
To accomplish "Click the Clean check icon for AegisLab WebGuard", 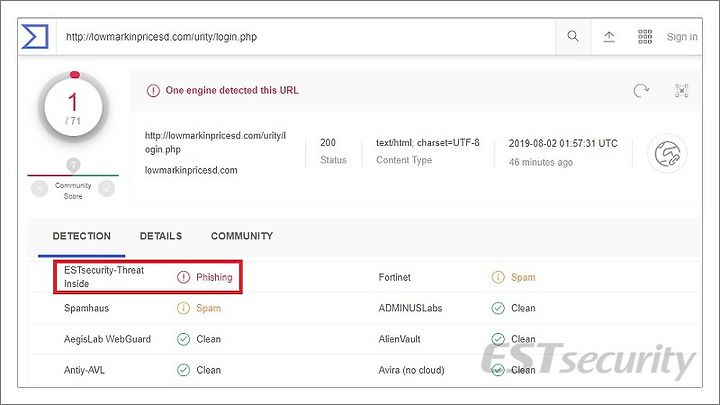I will click(x=183, y=339).
